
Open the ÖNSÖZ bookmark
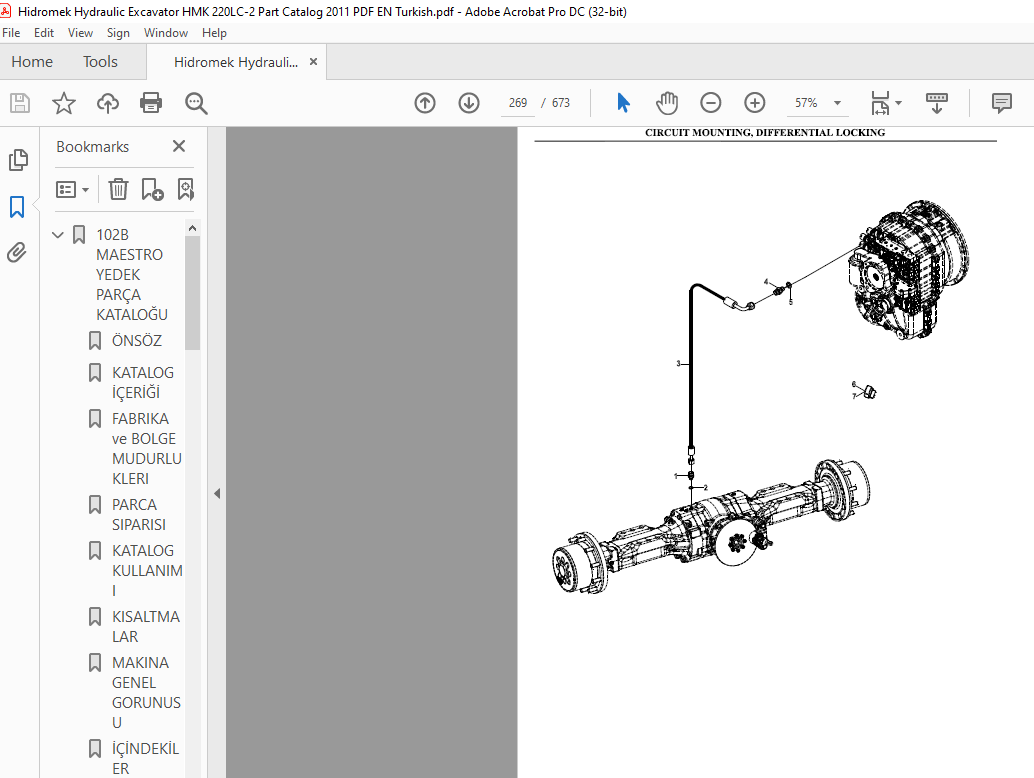pyautogui.click(x=137, y=341)
